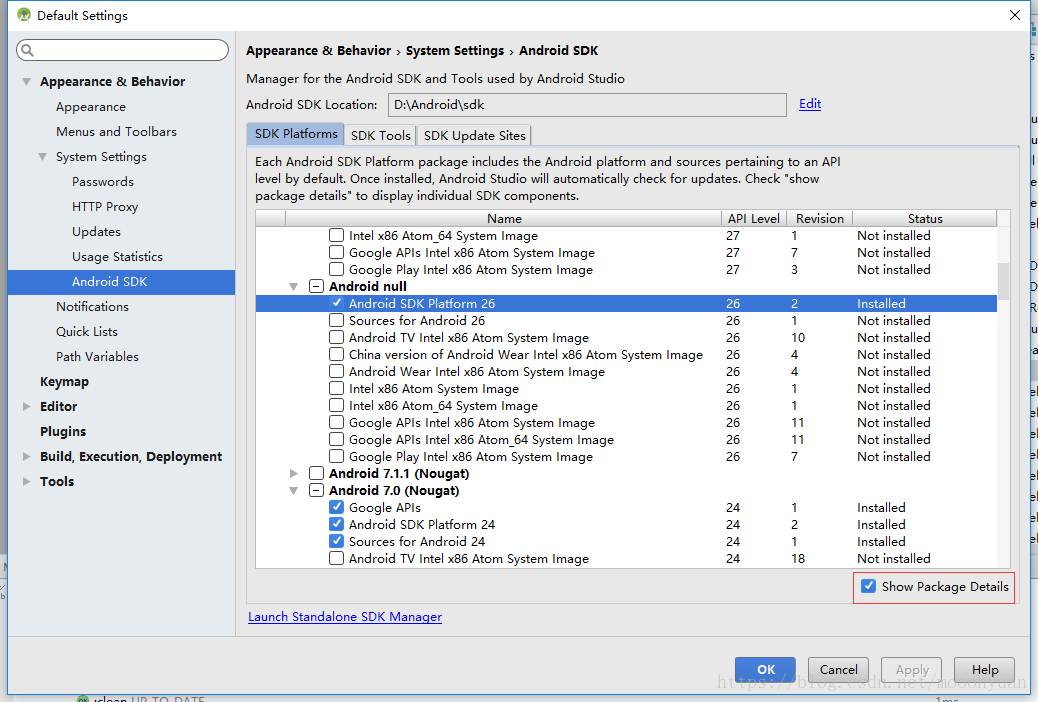Screen dimensions: 1038x702
Task: Collapse System Settings subtree
Action: [42, 157]
